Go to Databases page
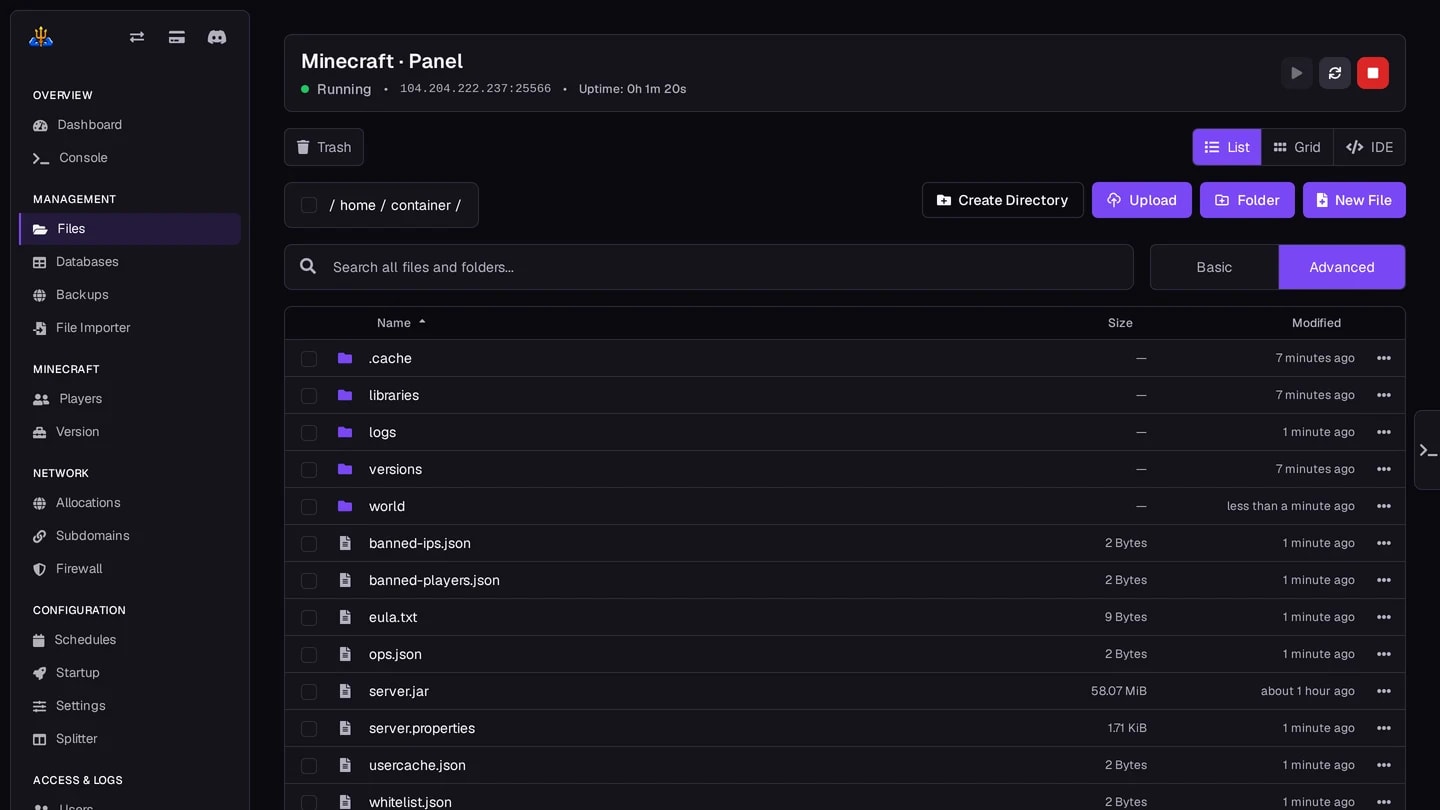 [130, 262]
